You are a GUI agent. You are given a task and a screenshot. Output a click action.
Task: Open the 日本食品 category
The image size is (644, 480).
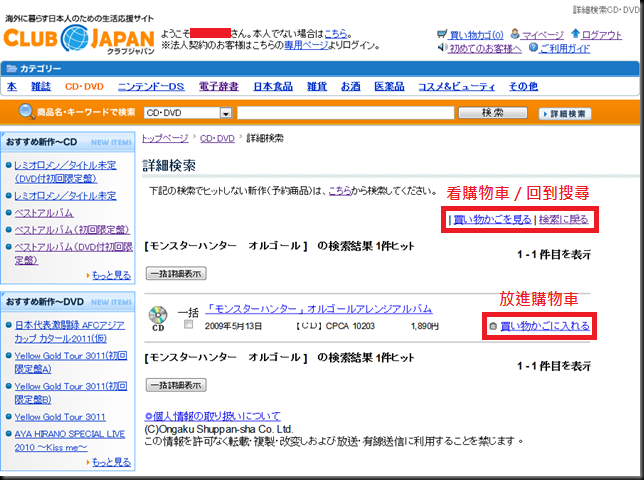point(273,87)
